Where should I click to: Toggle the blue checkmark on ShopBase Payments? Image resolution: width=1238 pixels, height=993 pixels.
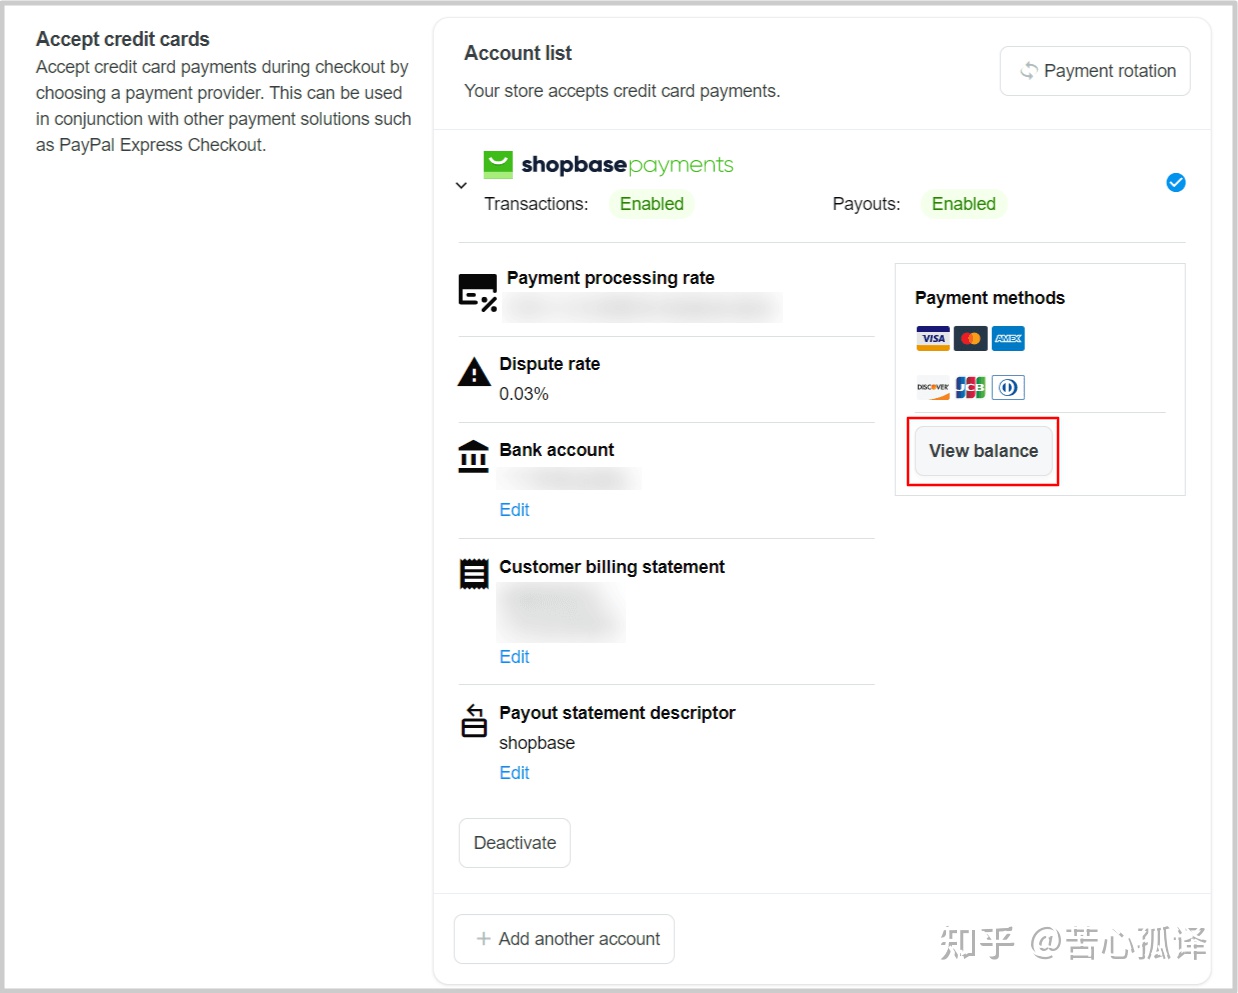(1176, 182)
